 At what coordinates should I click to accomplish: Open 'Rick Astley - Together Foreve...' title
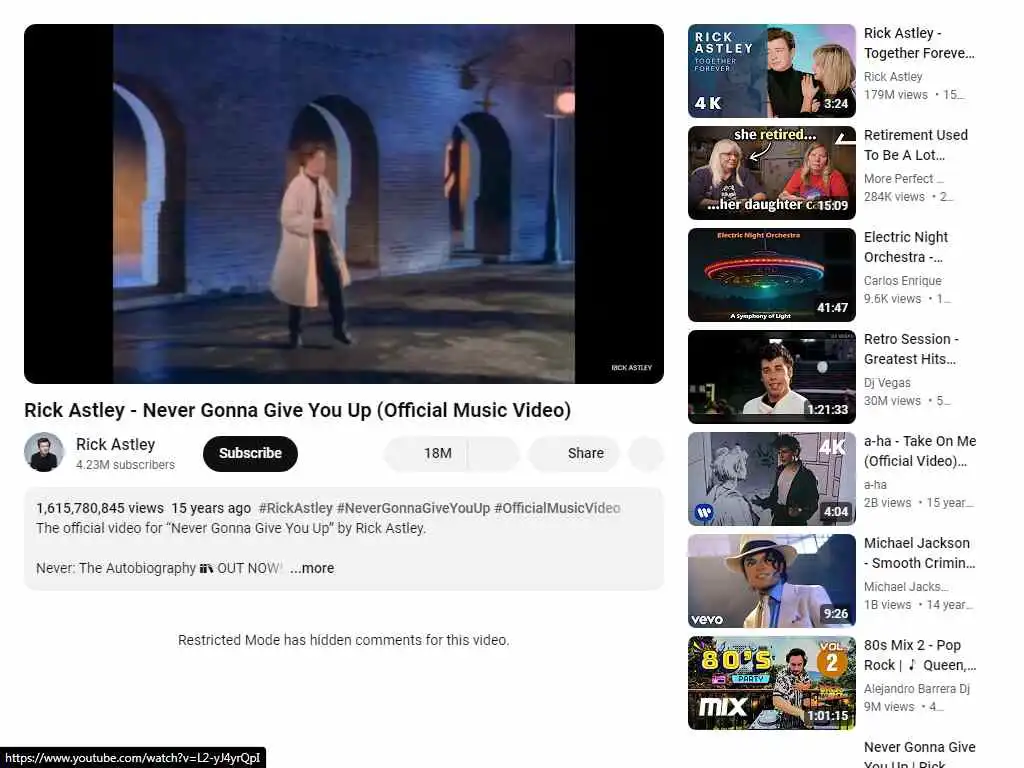tap(919, 43)
